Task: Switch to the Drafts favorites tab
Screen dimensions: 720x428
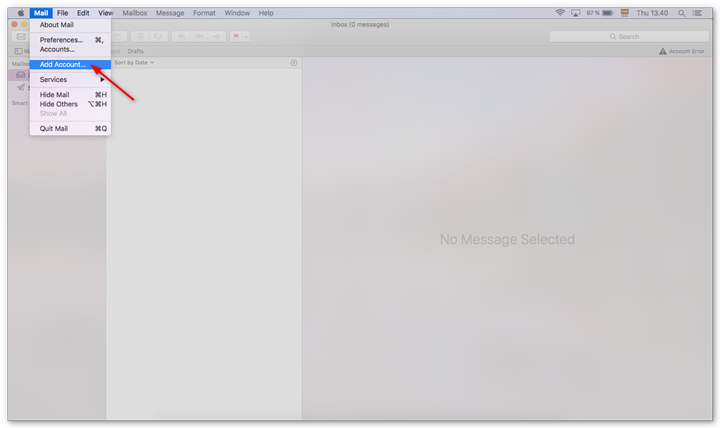Action: point(135,51)
